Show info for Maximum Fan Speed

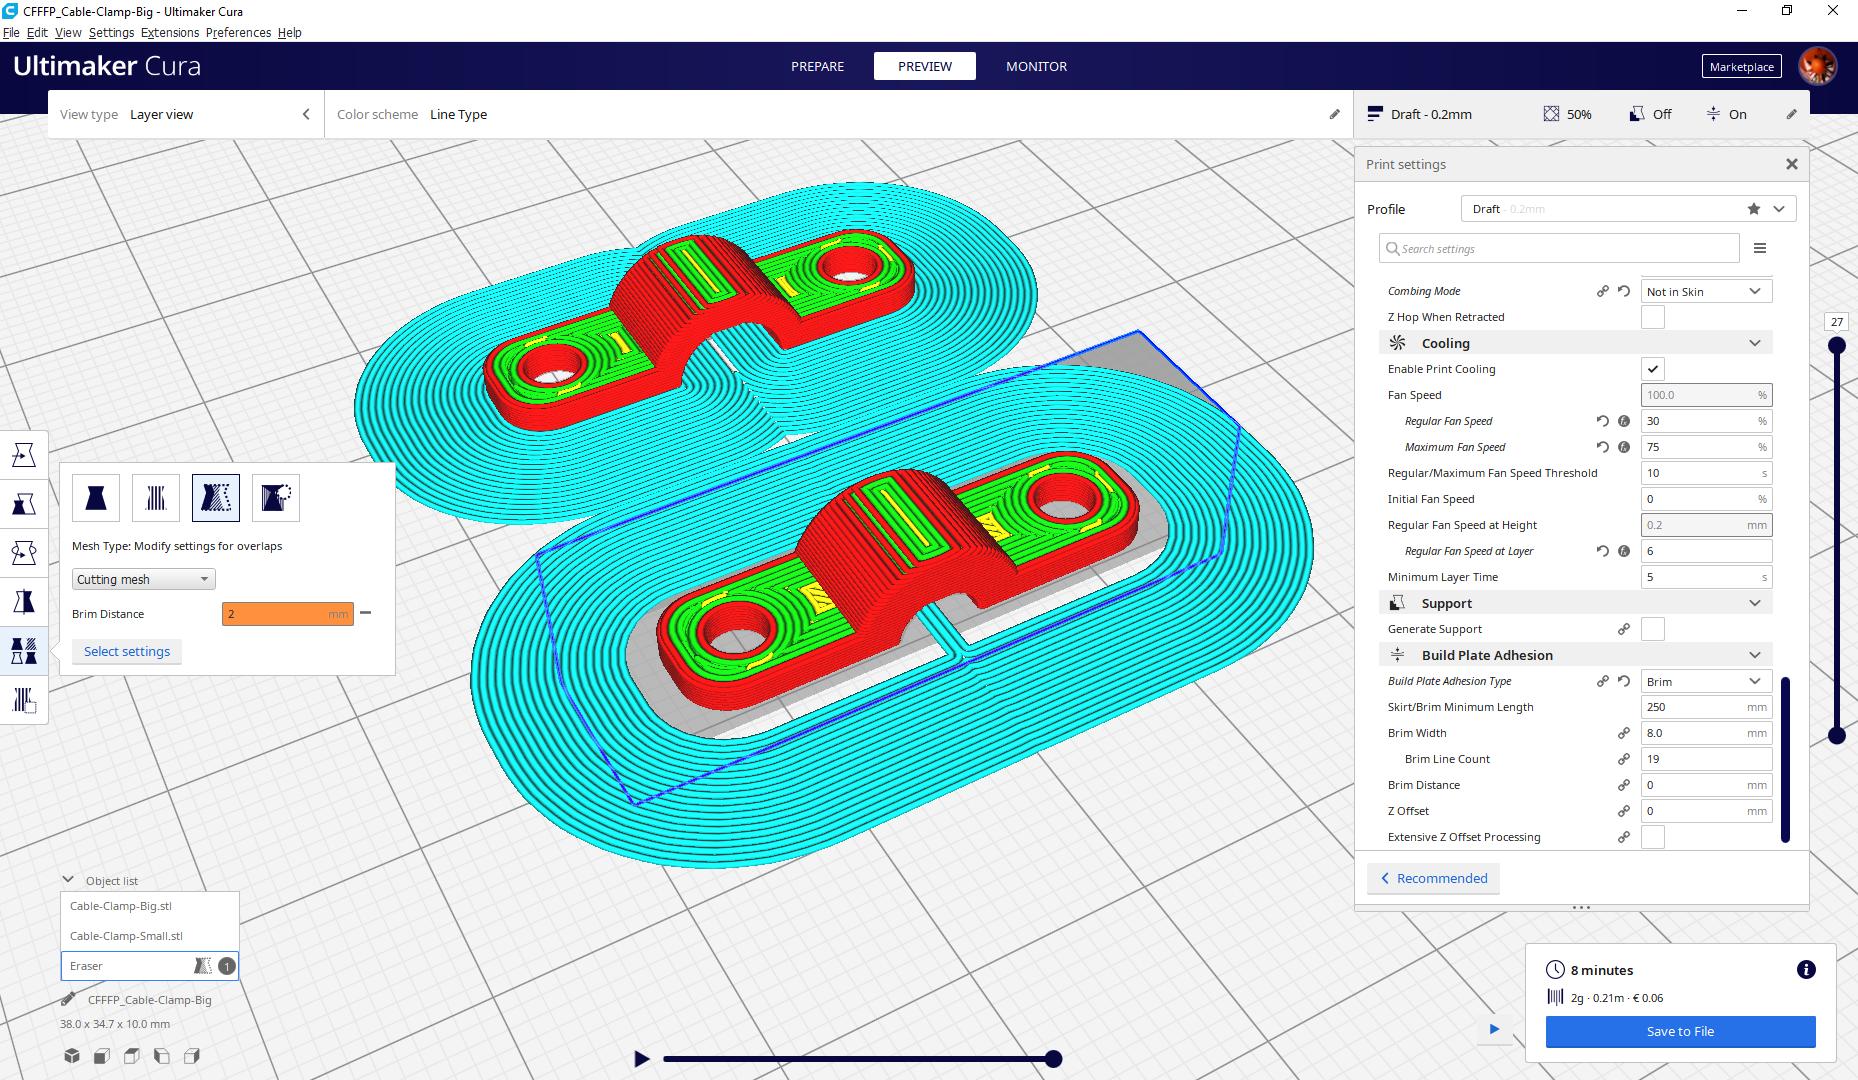tap(1624, 447)
